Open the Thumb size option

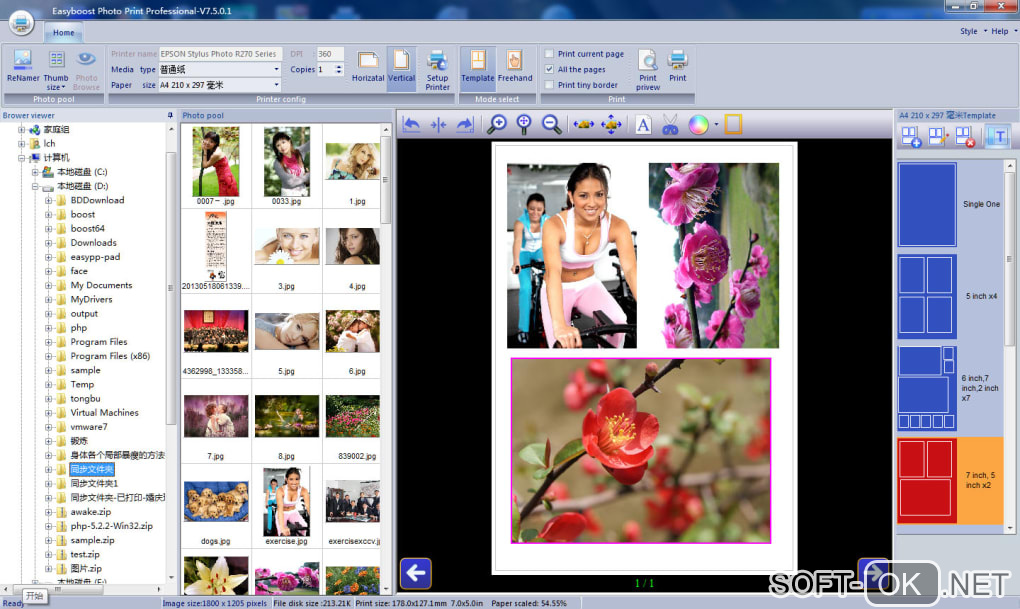(x=56, y=70)
